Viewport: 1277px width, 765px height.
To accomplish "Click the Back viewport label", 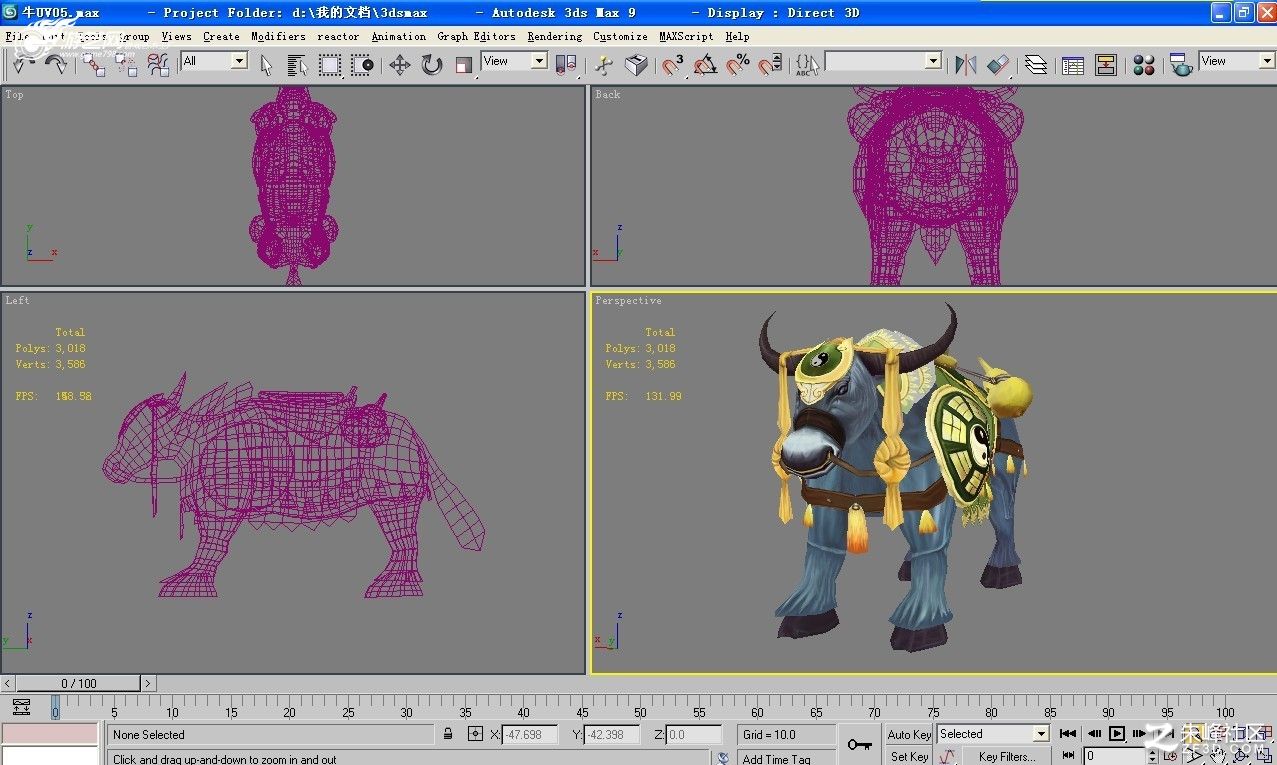I will [x=607, y=95].
